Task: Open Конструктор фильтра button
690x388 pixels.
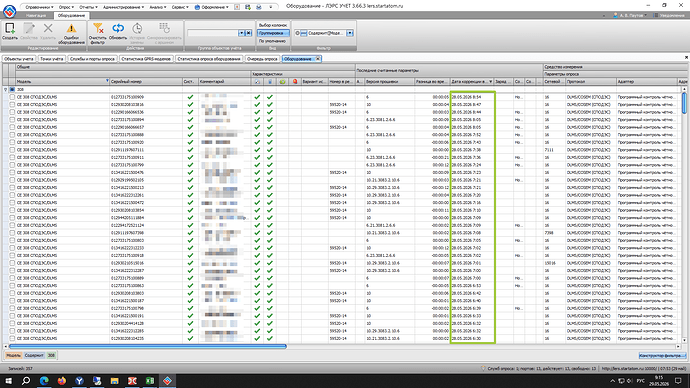Action: coord(662,355)
